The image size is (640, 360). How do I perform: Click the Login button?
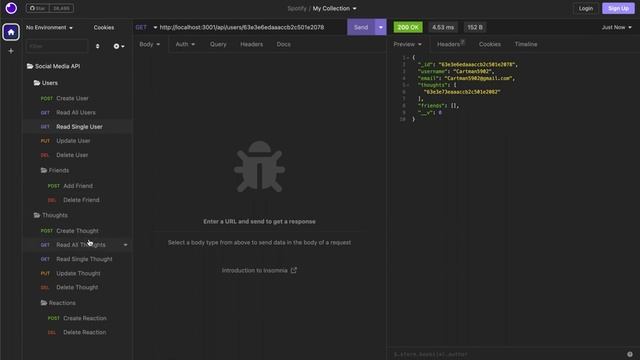(x=585, y=8)
